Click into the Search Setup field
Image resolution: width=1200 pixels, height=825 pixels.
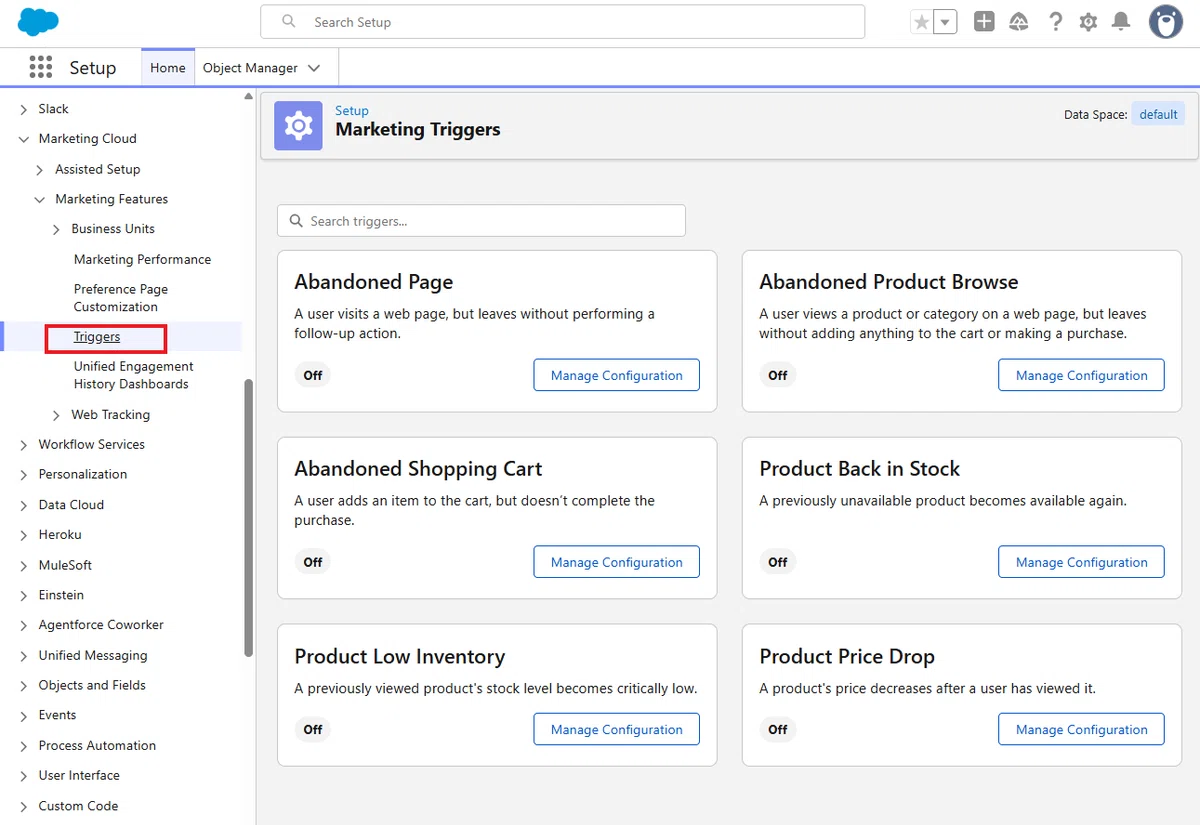pyautogui.click(x=562, y=22)
